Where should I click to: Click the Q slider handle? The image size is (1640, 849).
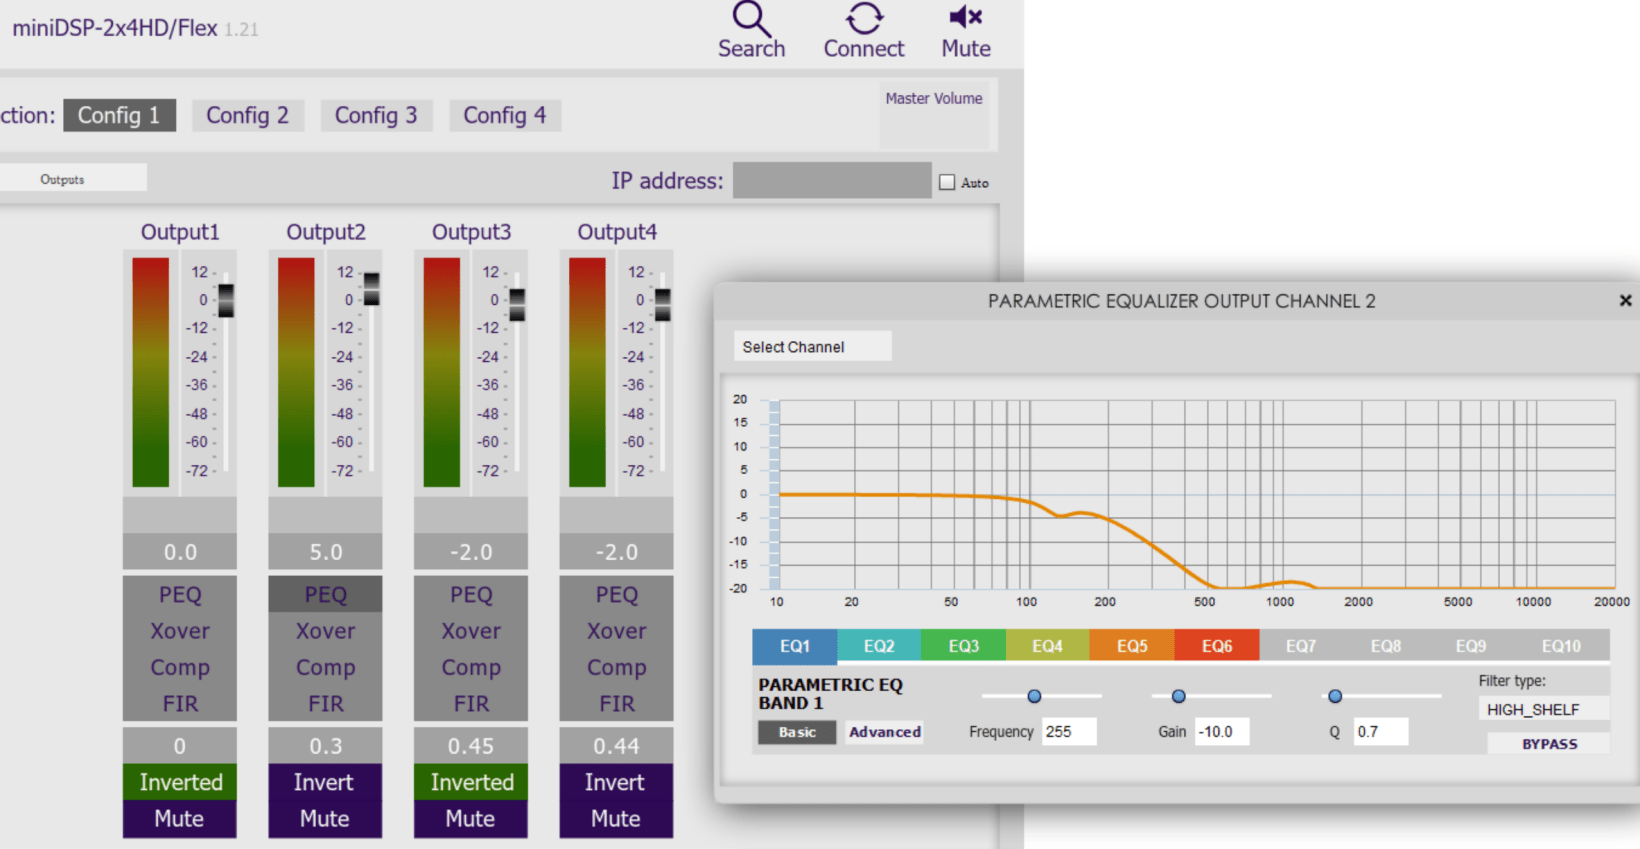[1334, 696]
